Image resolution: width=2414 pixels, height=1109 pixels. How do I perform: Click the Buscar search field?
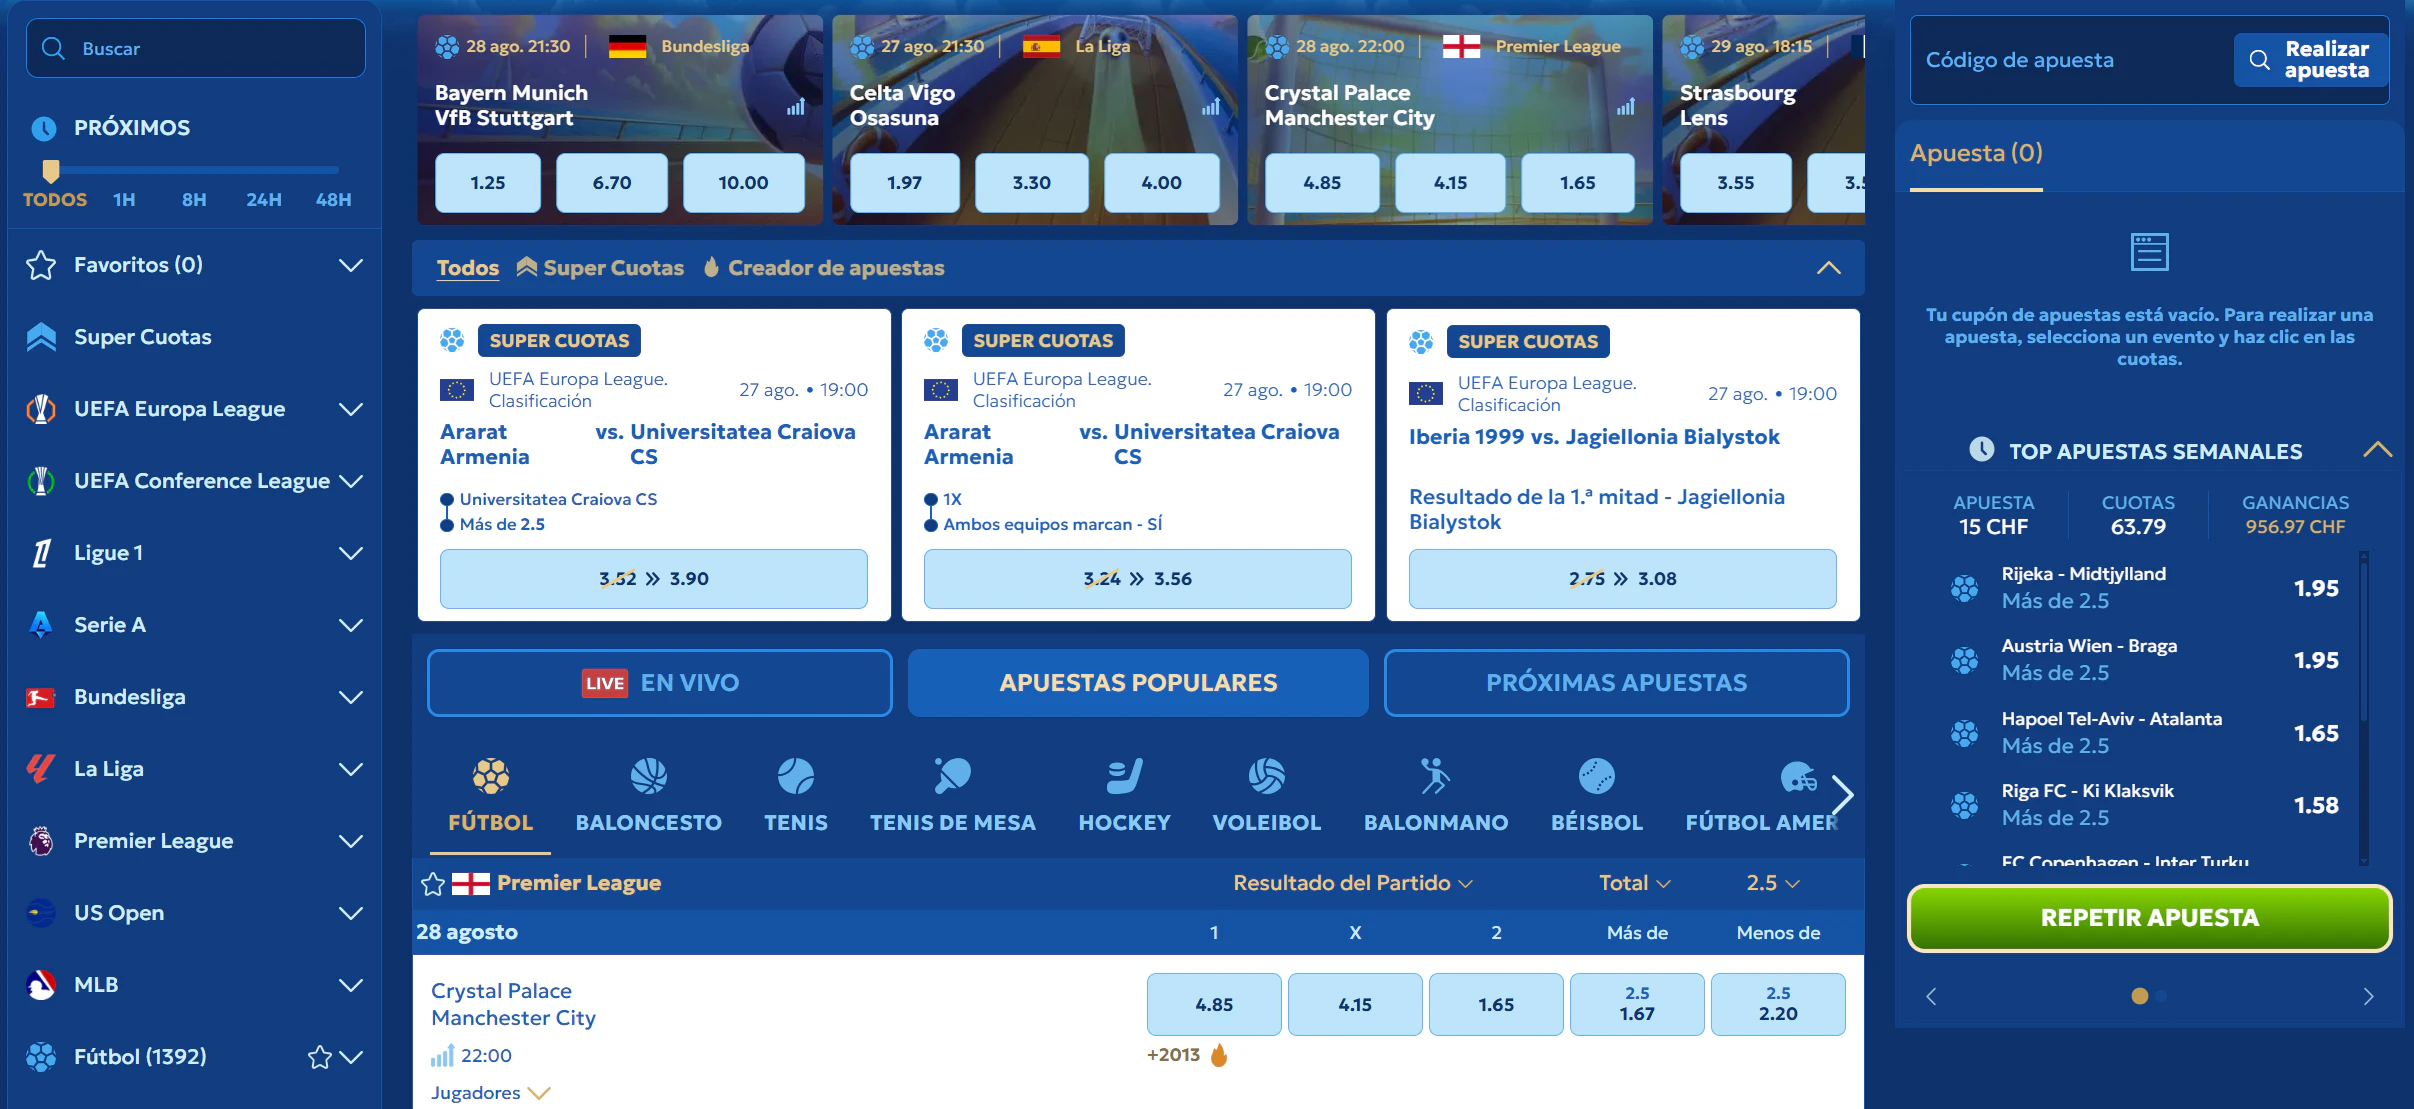[196, 48]
